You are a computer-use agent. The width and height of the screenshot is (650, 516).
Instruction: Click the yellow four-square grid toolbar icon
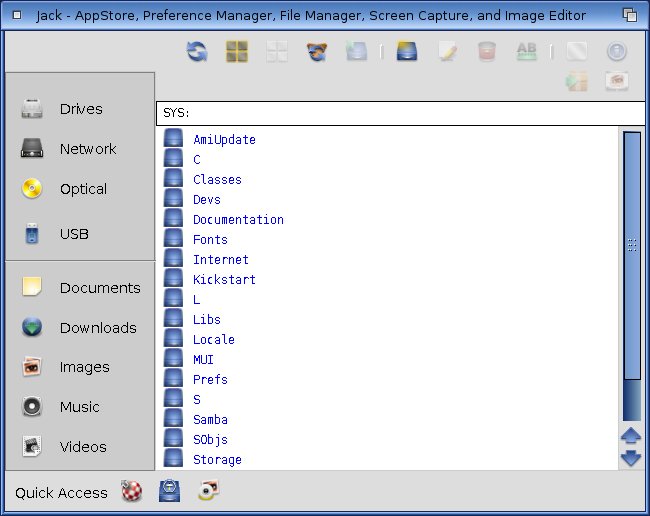click(x=237, y=52)
